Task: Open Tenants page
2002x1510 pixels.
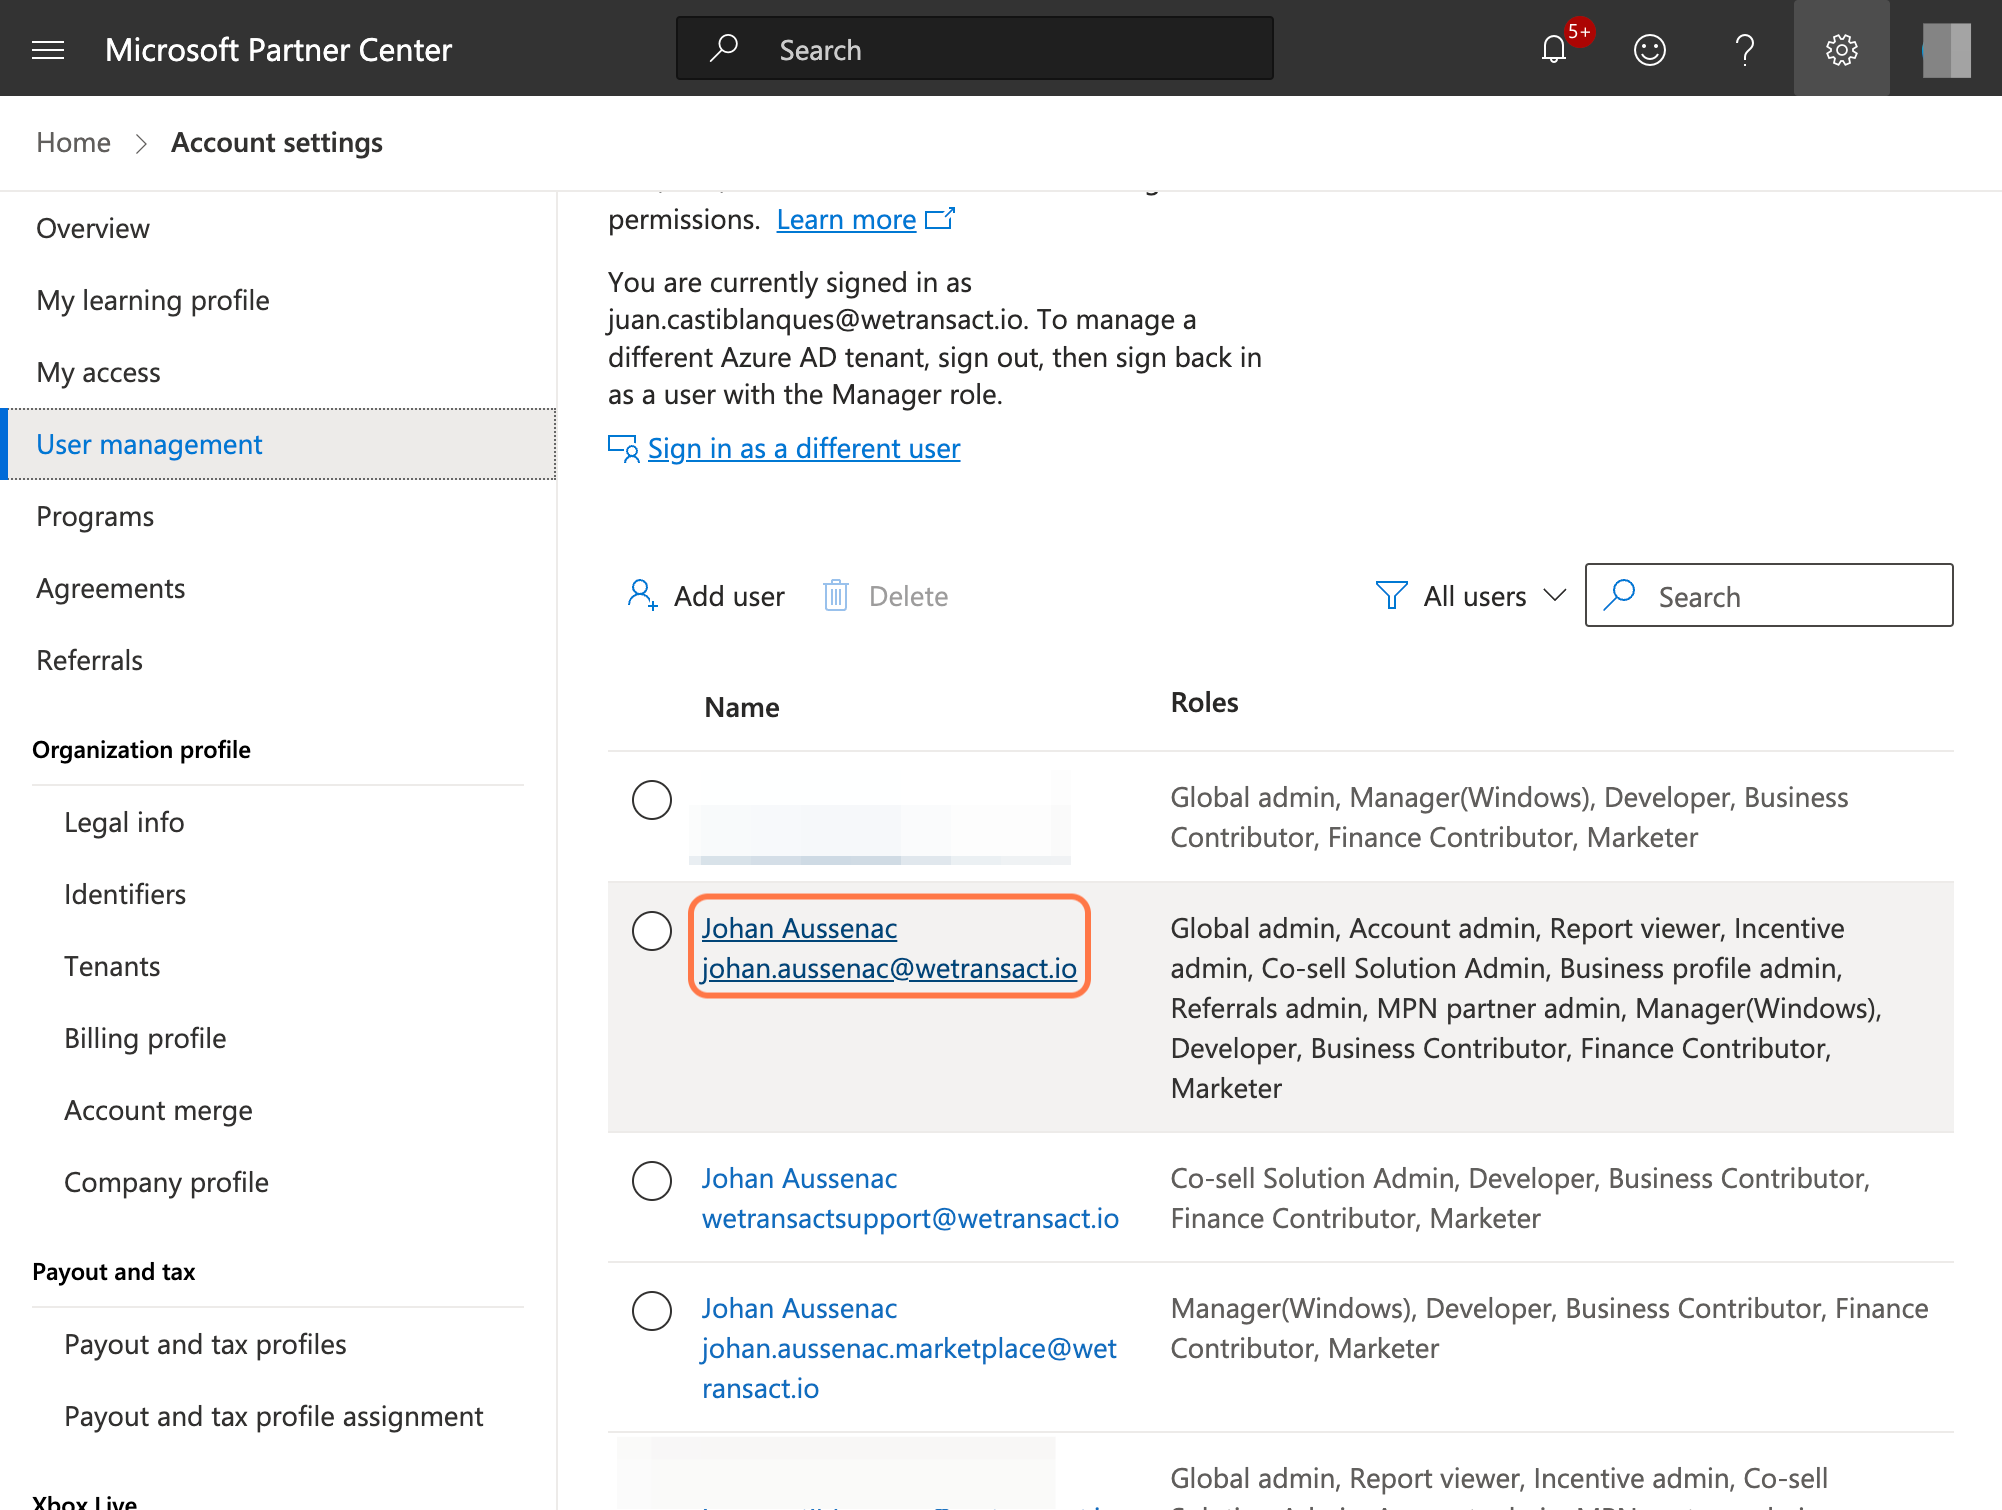Action: [112, 966]
